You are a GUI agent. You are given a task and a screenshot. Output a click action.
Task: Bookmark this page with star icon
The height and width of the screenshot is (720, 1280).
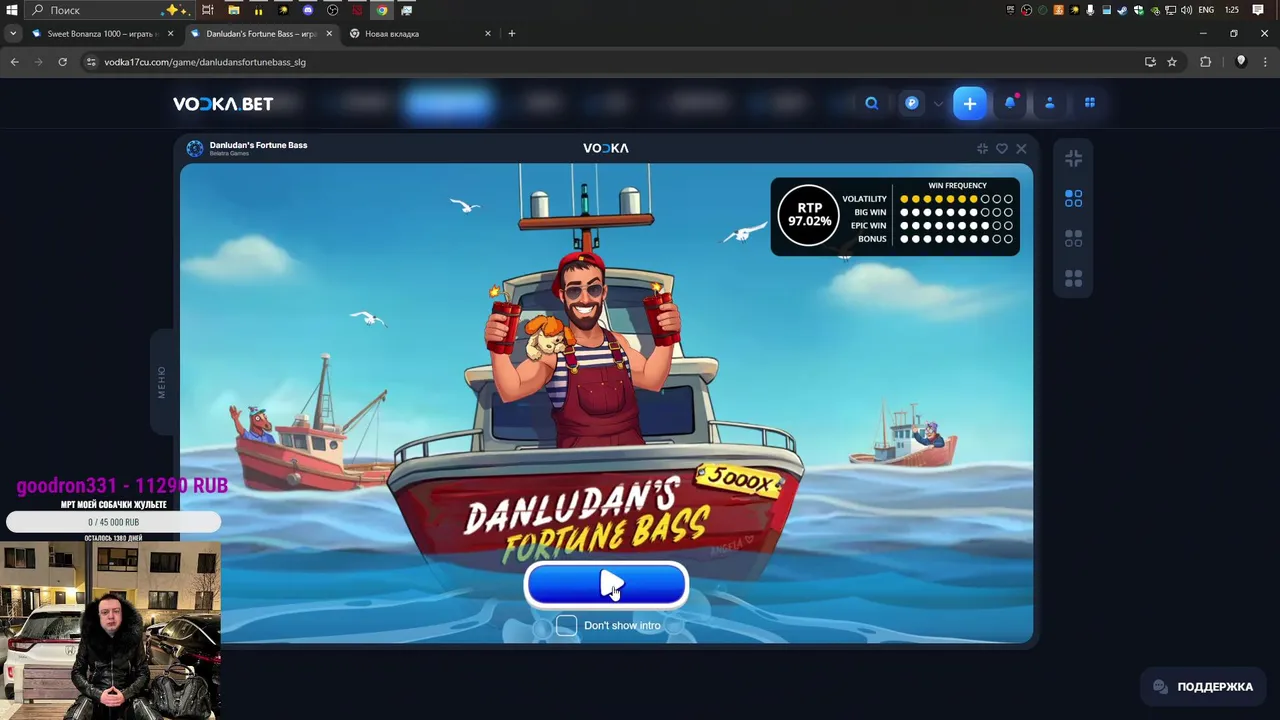[1172, 62]
